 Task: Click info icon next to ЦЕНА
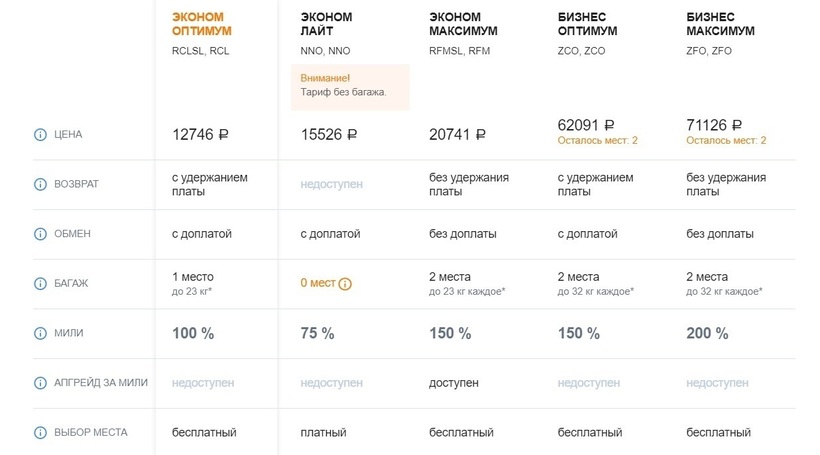click(x=40, y=134)
